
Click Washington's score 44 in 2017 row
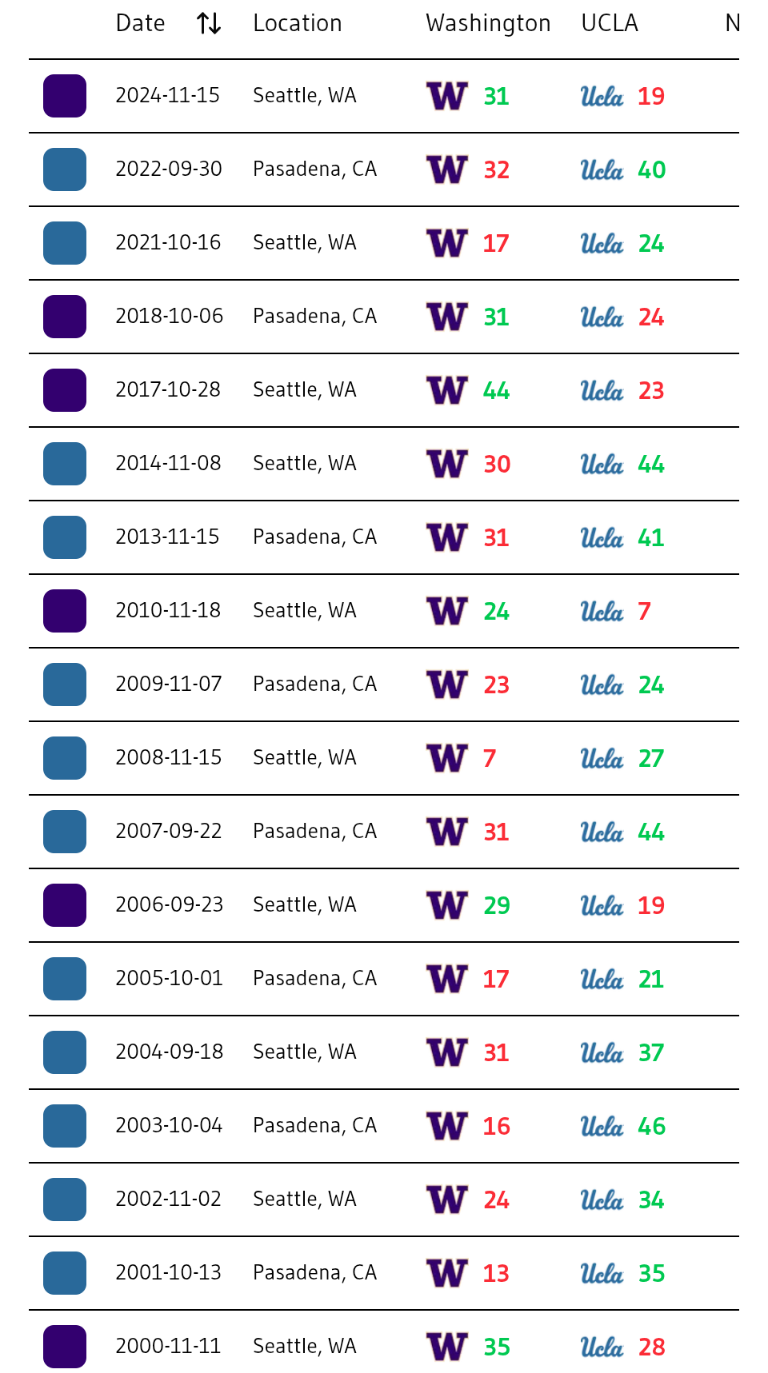(x=496, y=391)
